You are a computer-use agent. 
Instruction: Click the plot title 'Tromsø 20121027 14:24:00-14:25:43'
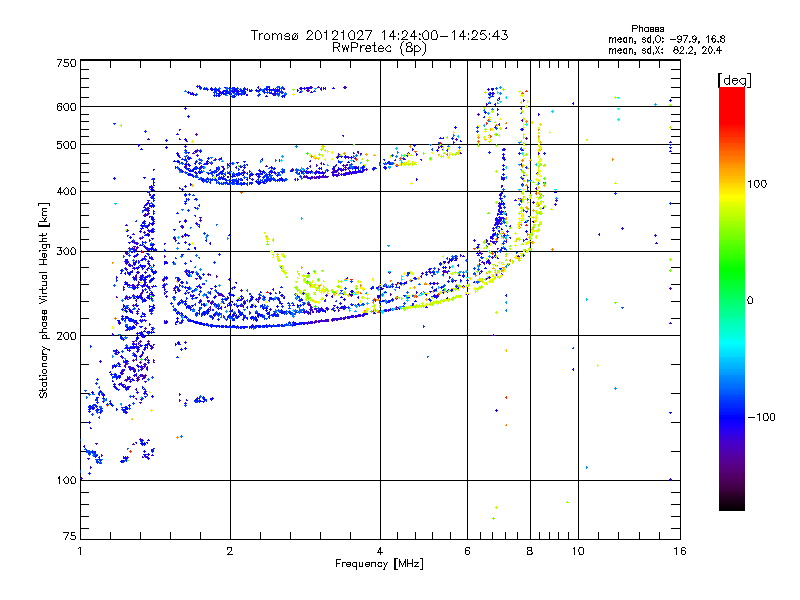(x=380, y=35)
